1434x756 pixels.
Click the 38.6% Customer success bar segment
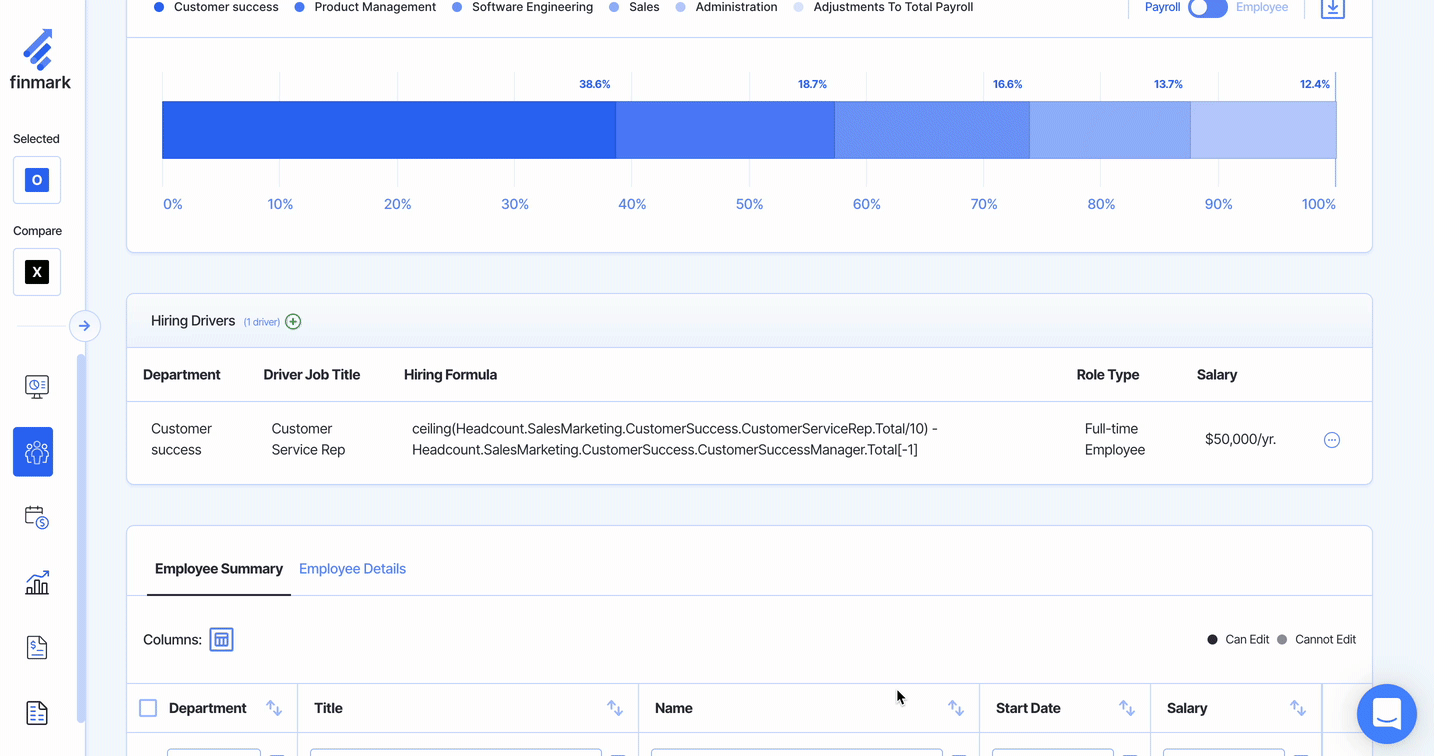point(388,130)
